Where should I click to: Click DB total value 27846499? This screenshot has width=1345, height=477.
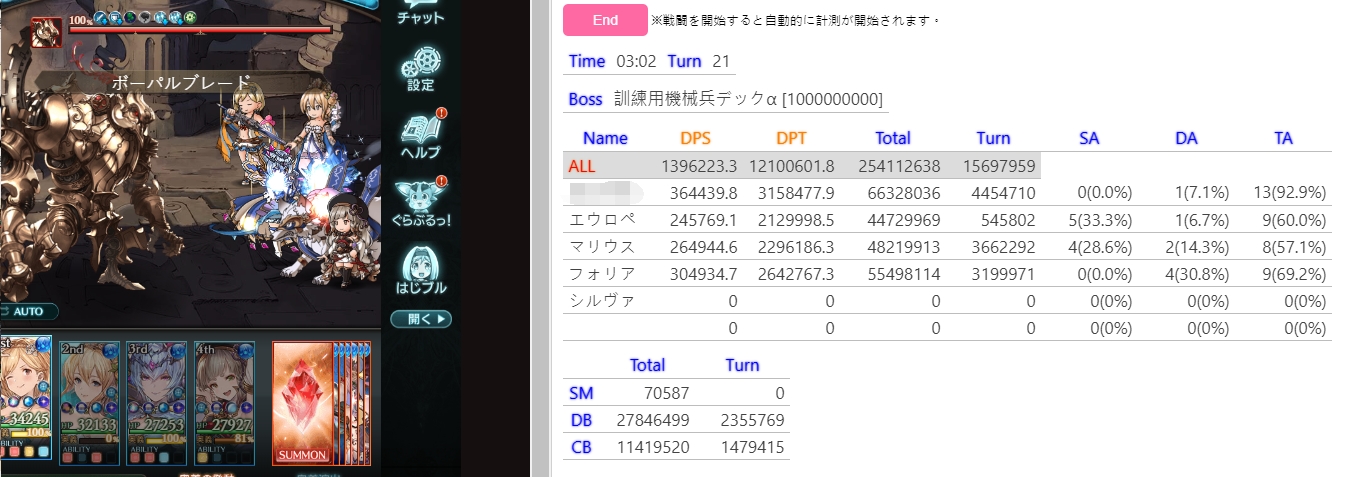(x=652, y=421)
